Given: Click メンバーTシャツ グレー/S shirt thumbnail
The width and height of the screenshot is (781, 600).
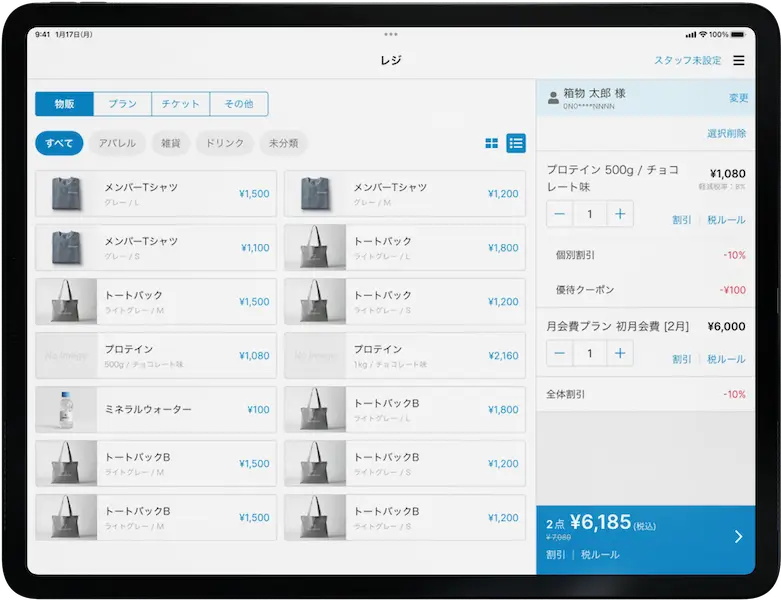Looking at the screenshot, I should 66,247.
